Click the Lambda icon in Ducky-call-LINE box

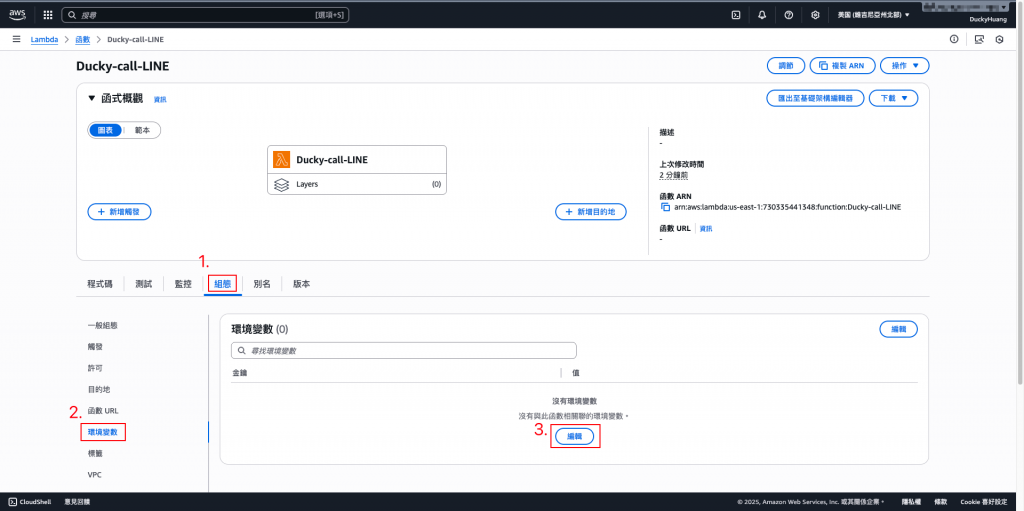282,159
